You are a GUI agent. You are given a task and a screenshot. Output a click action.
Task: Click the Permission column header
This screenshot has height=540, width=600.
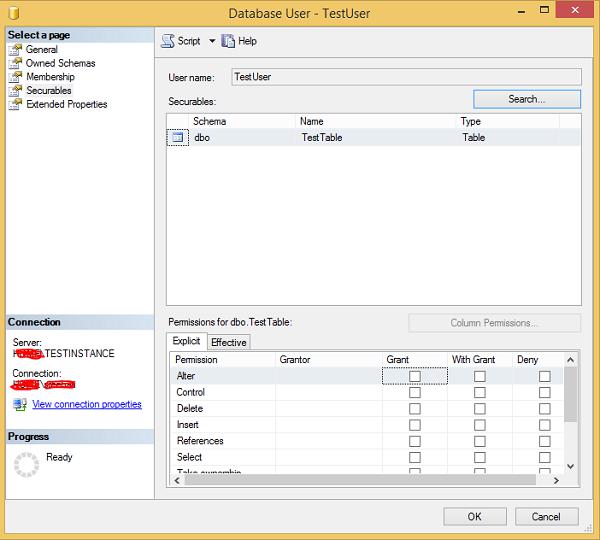(223, 360)
